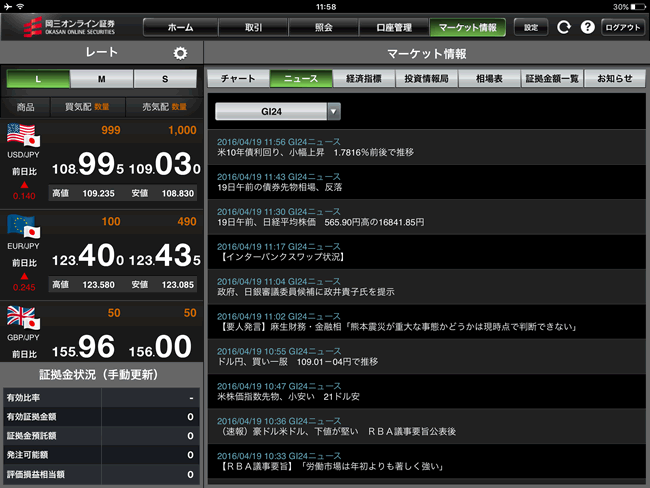The image size is (650, 488).
Task: Switch to the ニュース tab
Action: (x=301, y=78)
